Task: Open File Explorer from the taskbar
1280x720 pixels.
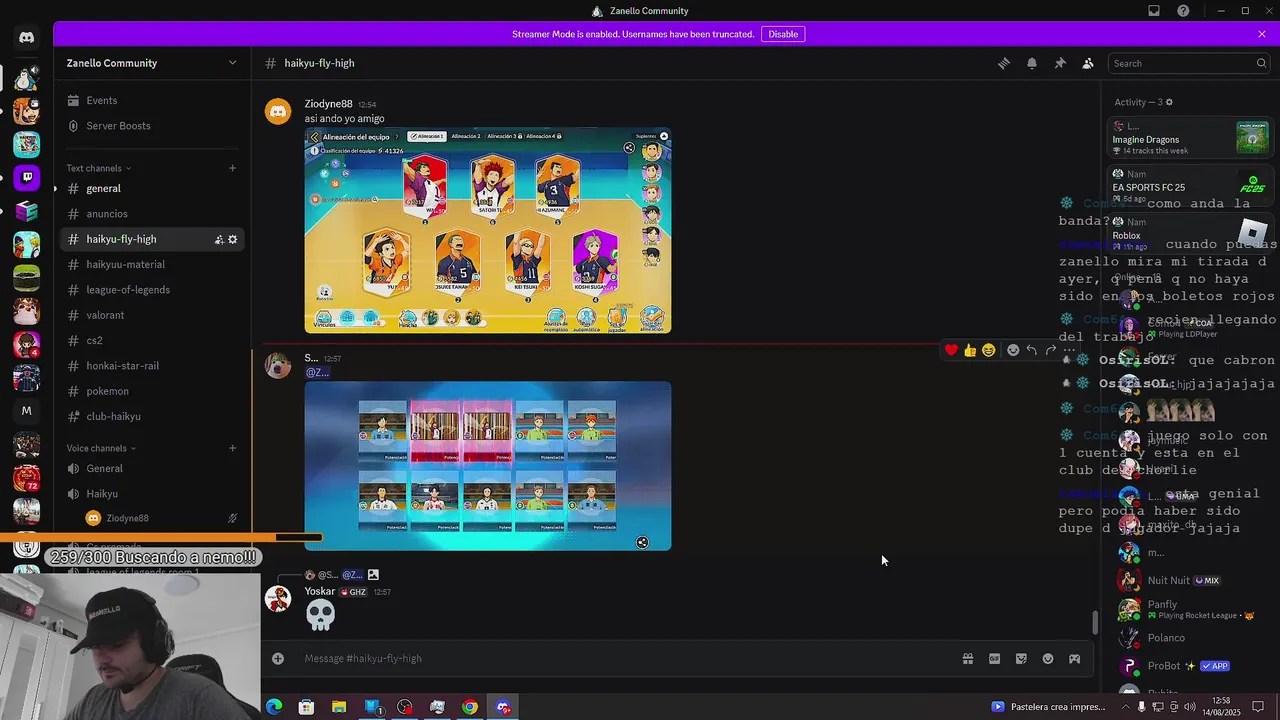Action: click(x=339, y=707)
